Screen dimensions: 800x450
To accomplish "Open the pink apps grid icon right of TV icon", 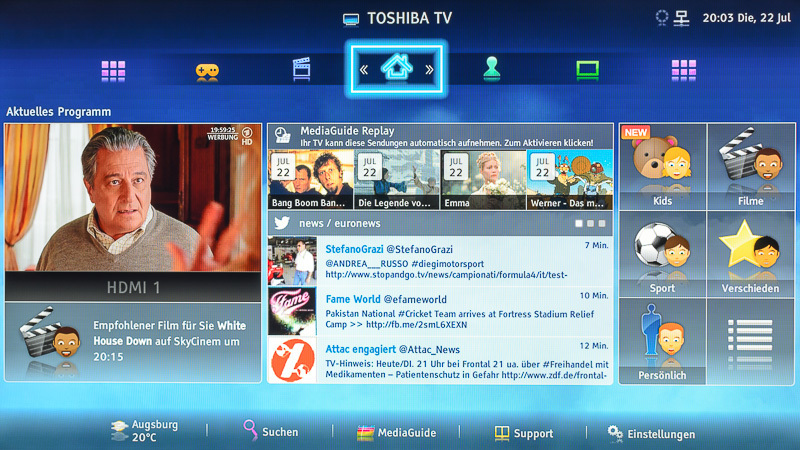I will (x=684, y=70).
